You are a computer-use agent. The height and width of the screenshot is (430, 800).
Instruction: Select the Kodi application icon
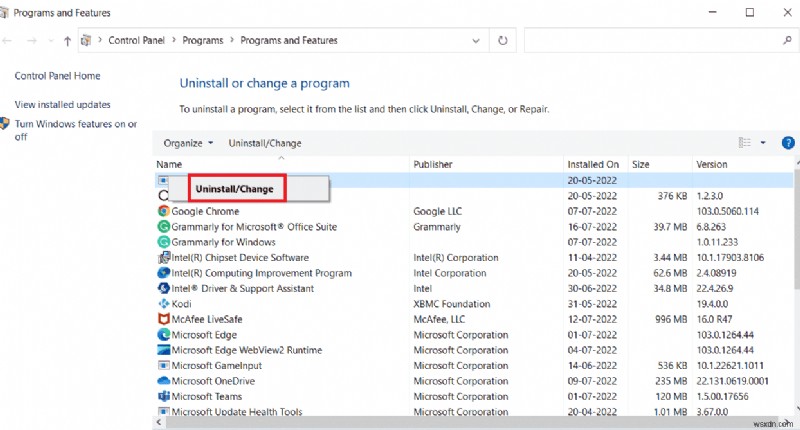click(x=164, y=304)
